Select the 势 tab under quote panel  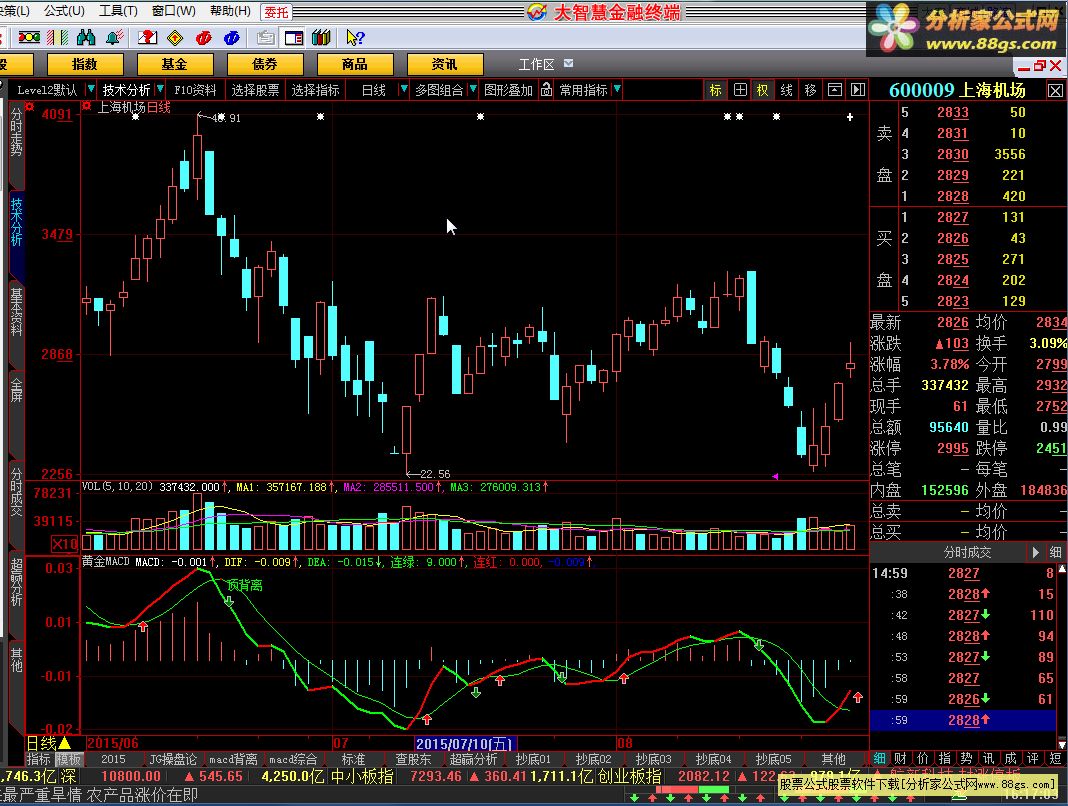[x=966, y=758]
